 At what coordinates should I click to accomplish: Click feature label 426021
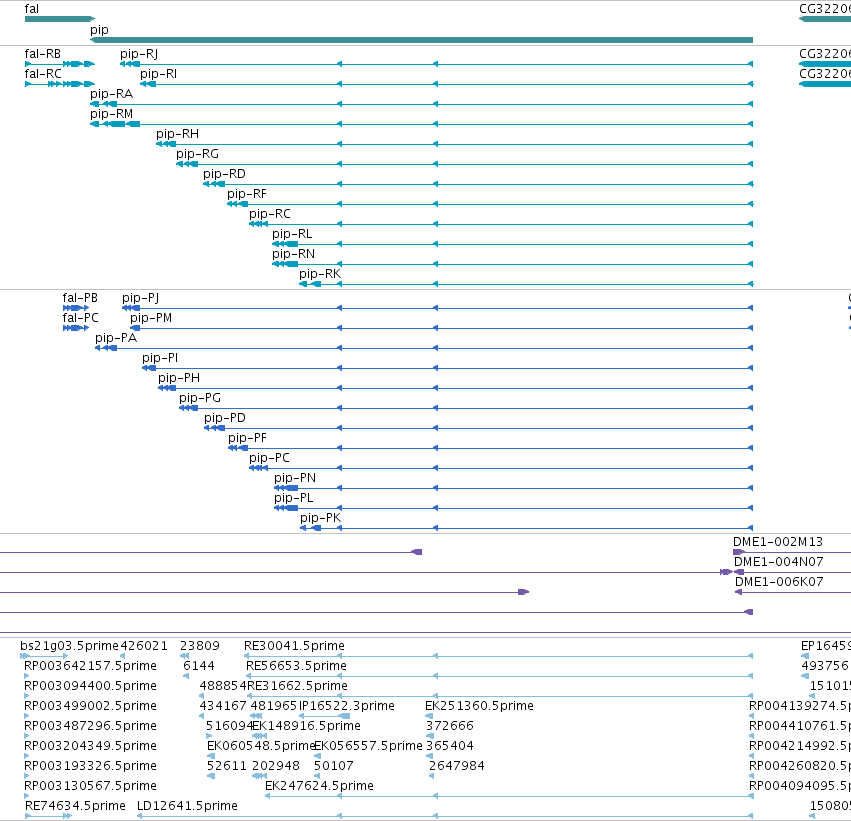coord(144,646)
